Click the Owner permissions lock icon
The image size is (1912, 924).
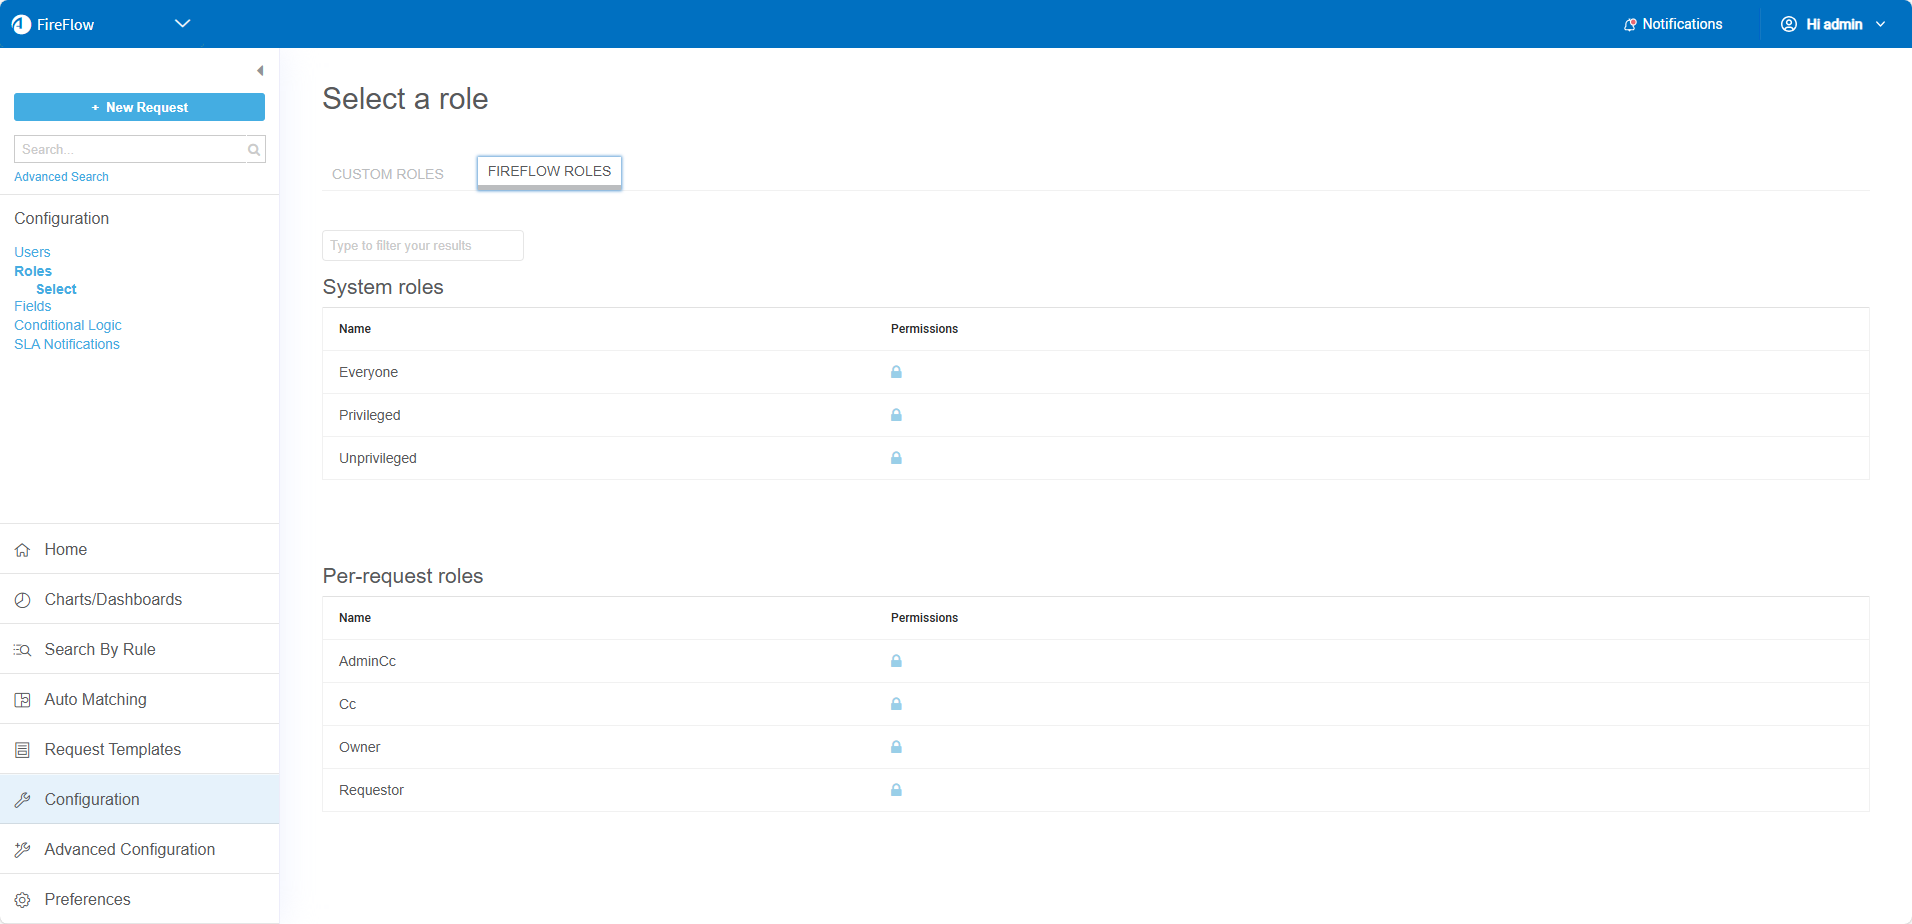[x=896, y=747]
